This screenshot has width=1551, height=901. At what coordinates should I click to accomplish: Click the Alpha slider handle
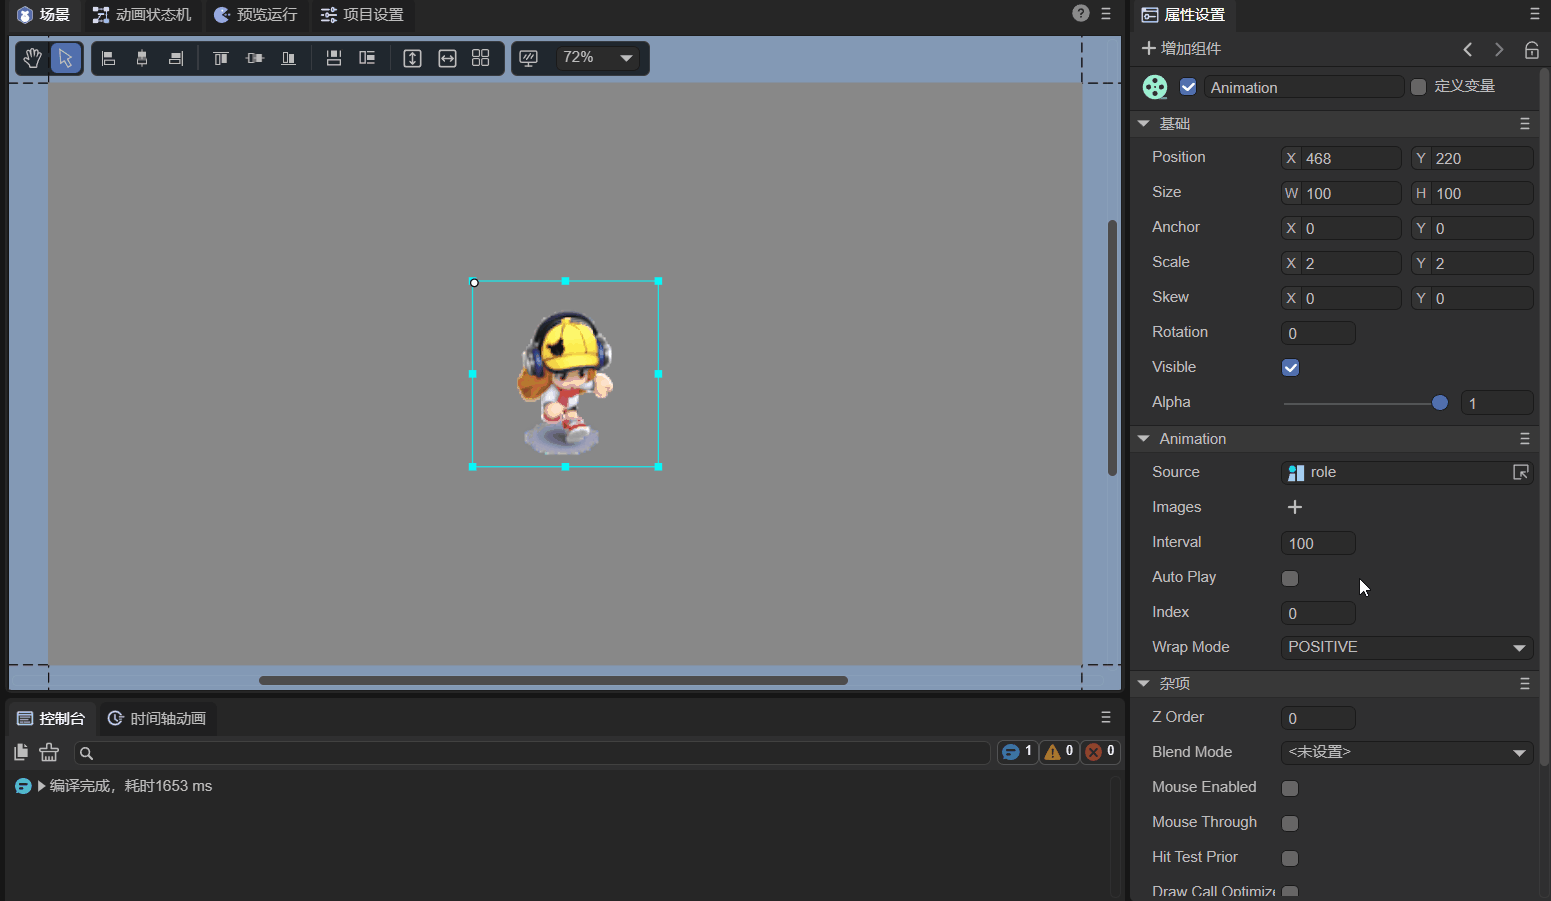1439,403
